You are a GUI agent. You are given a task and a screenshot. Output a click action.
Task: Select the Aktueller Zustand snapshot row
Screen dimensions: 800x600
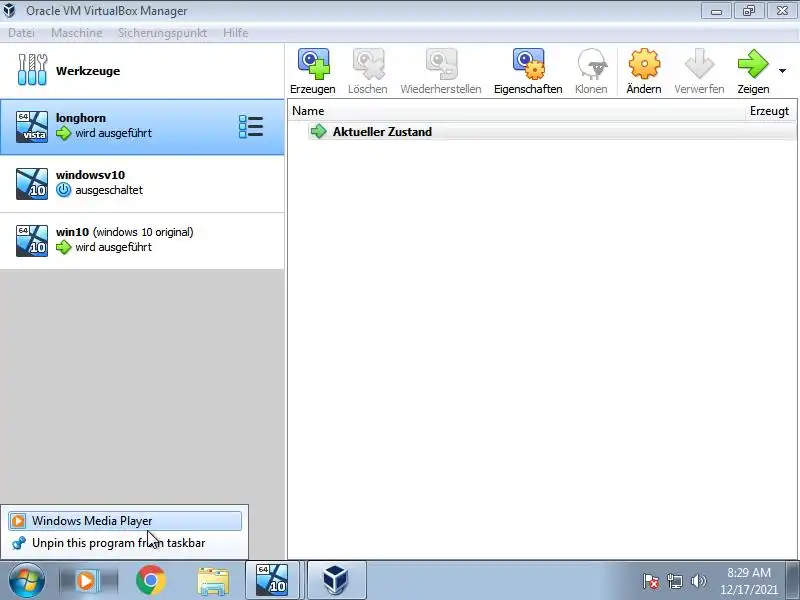[x=551, y=132]
